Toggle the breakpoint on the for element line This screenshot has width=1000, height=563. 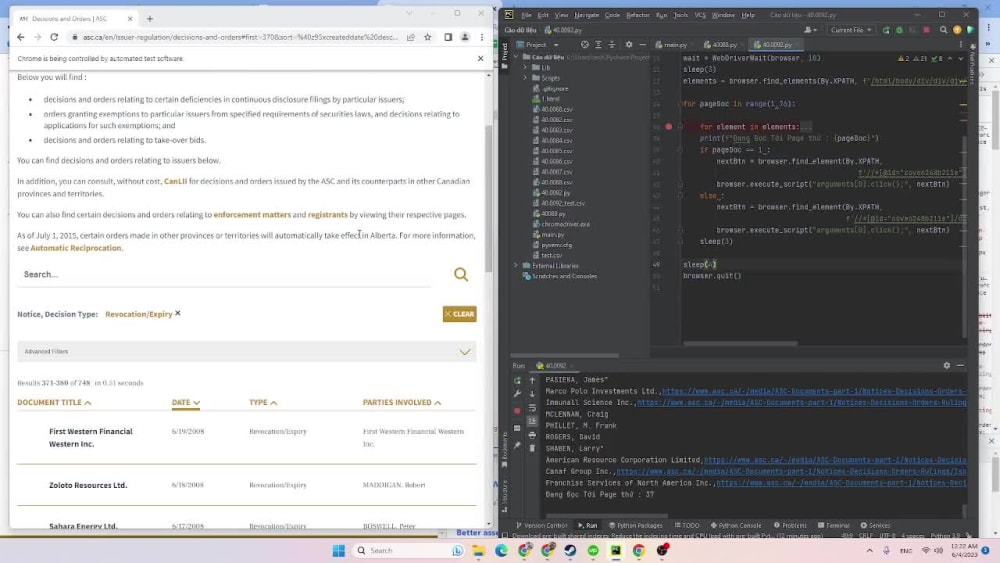(x=668, y=126)
